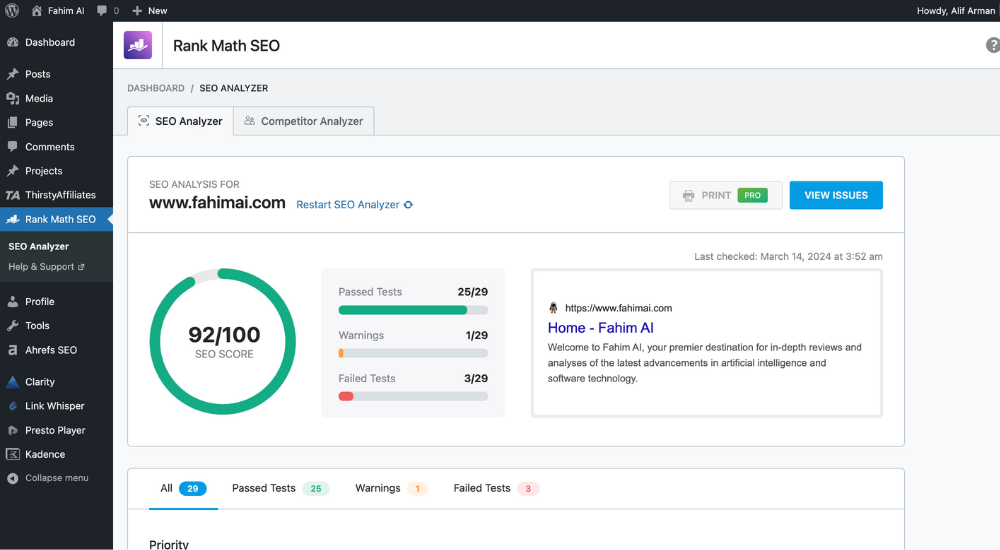1000x550 pixels.
Task: Click the Profile user icon in sidebar
Action: (x=12, y=302)
